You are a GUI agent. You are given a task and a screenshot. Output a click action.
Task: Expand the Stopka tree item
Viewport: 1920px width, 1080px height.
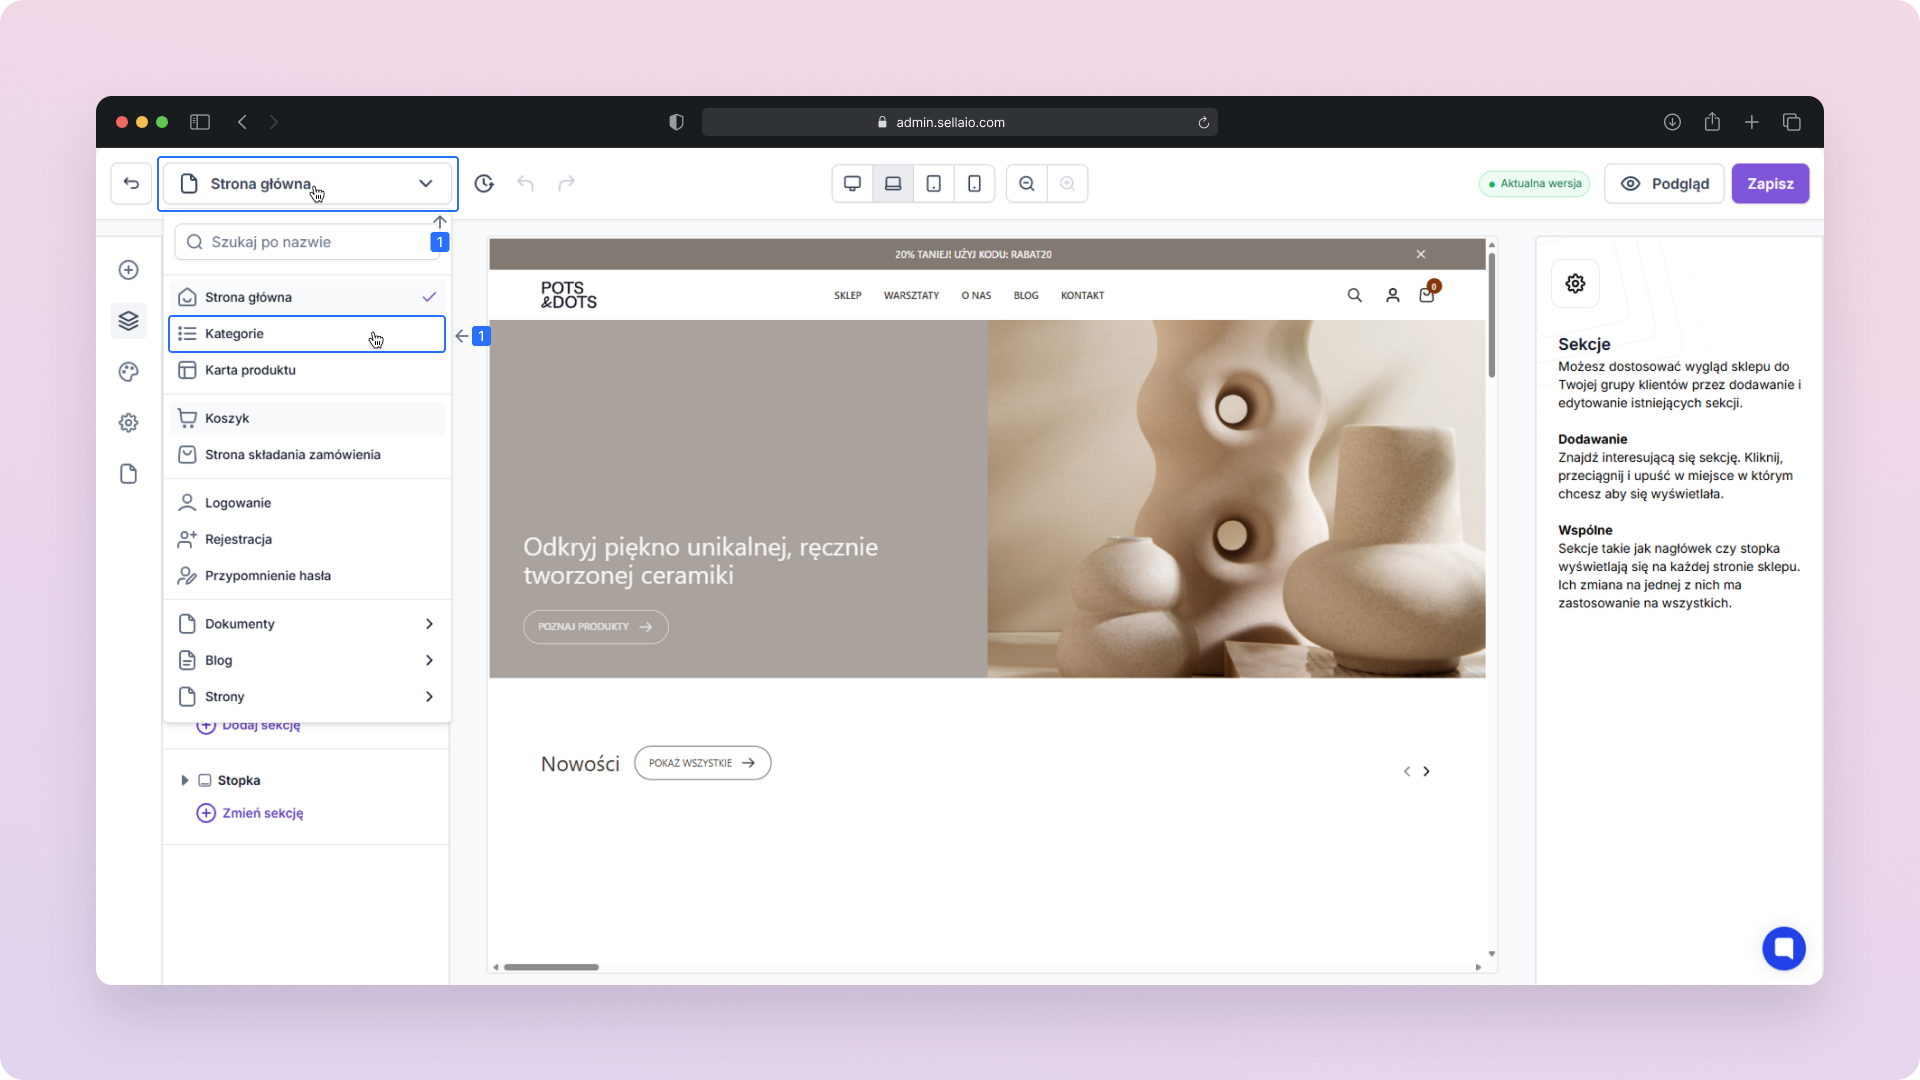(184, 780)
